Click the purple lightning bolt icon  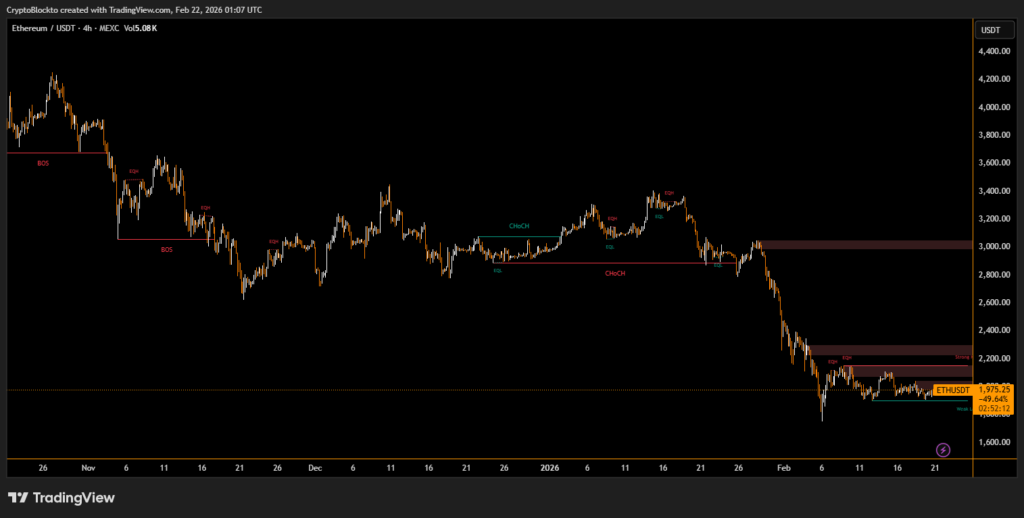[x=942, y=451]
